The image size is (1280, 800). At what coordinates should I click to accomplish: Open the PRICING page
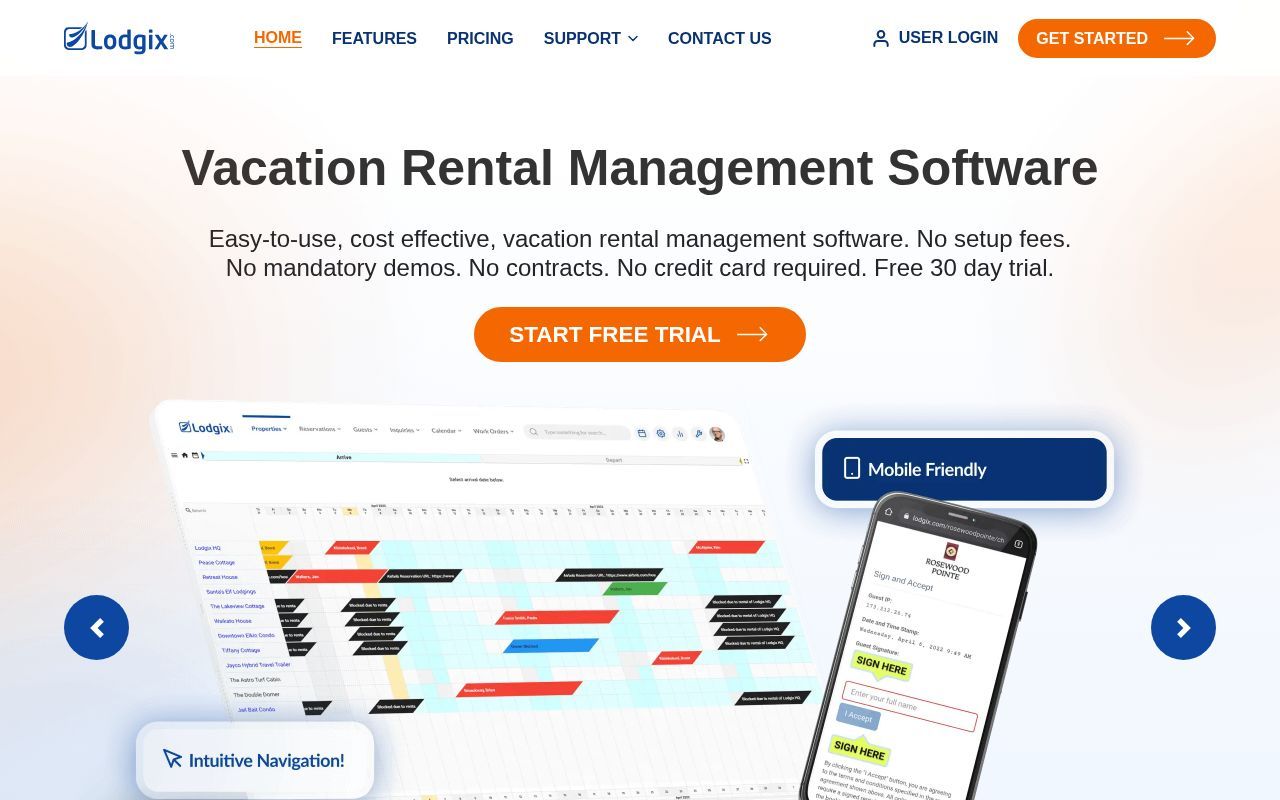click(x=480, y=38)
